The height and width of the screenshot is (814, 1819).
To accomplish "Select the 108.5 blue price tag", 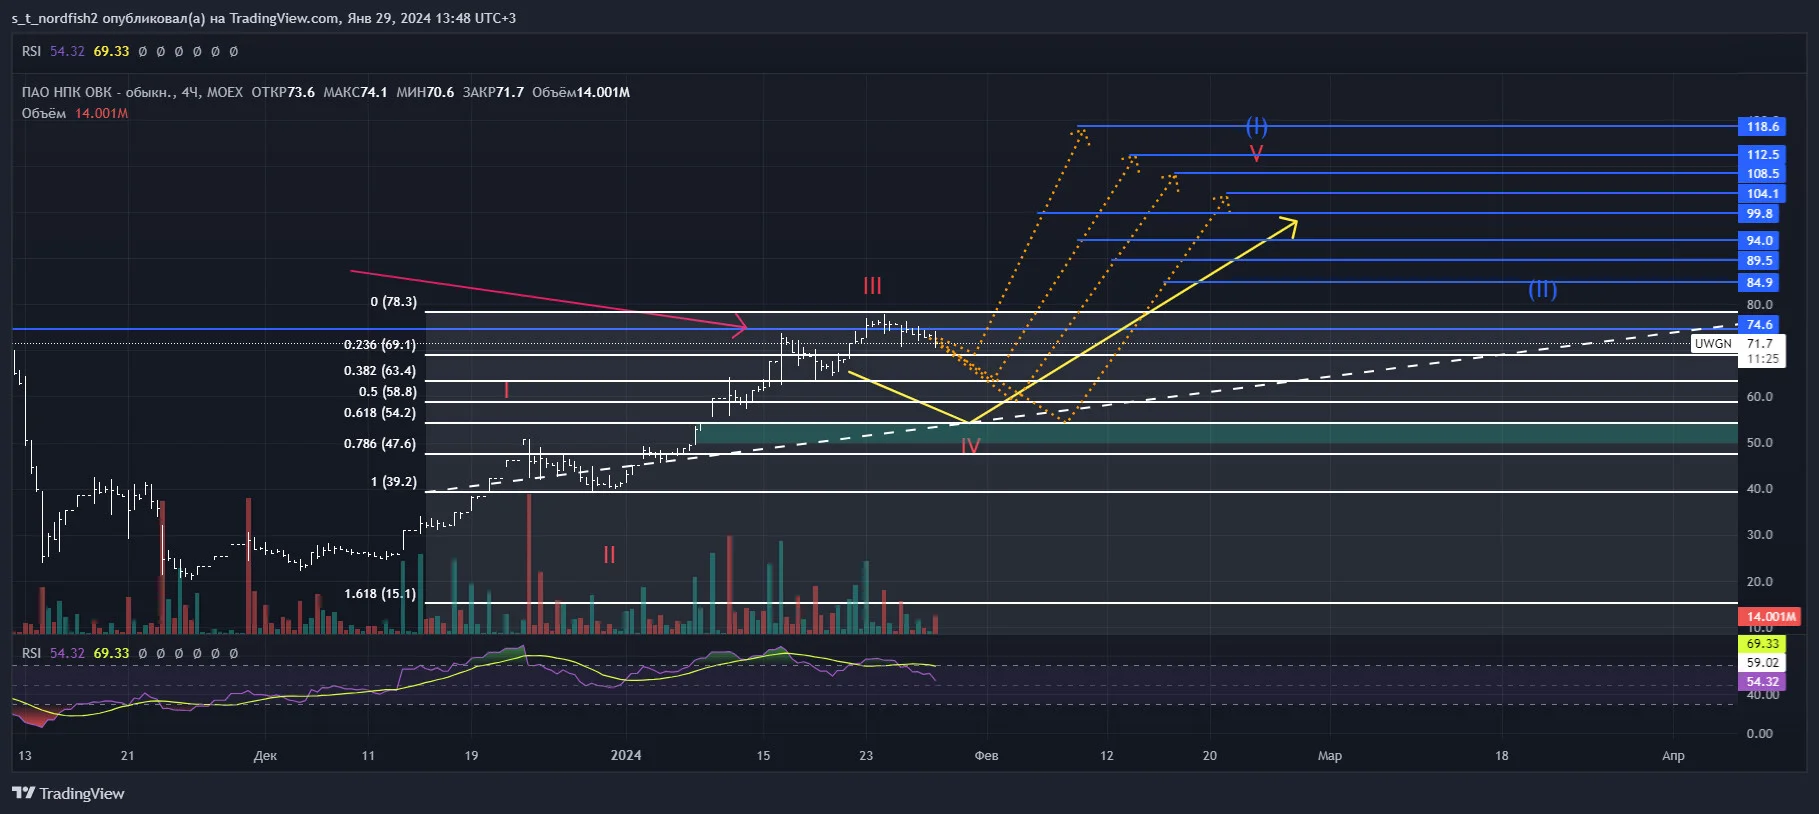I will coord(1763,173).
